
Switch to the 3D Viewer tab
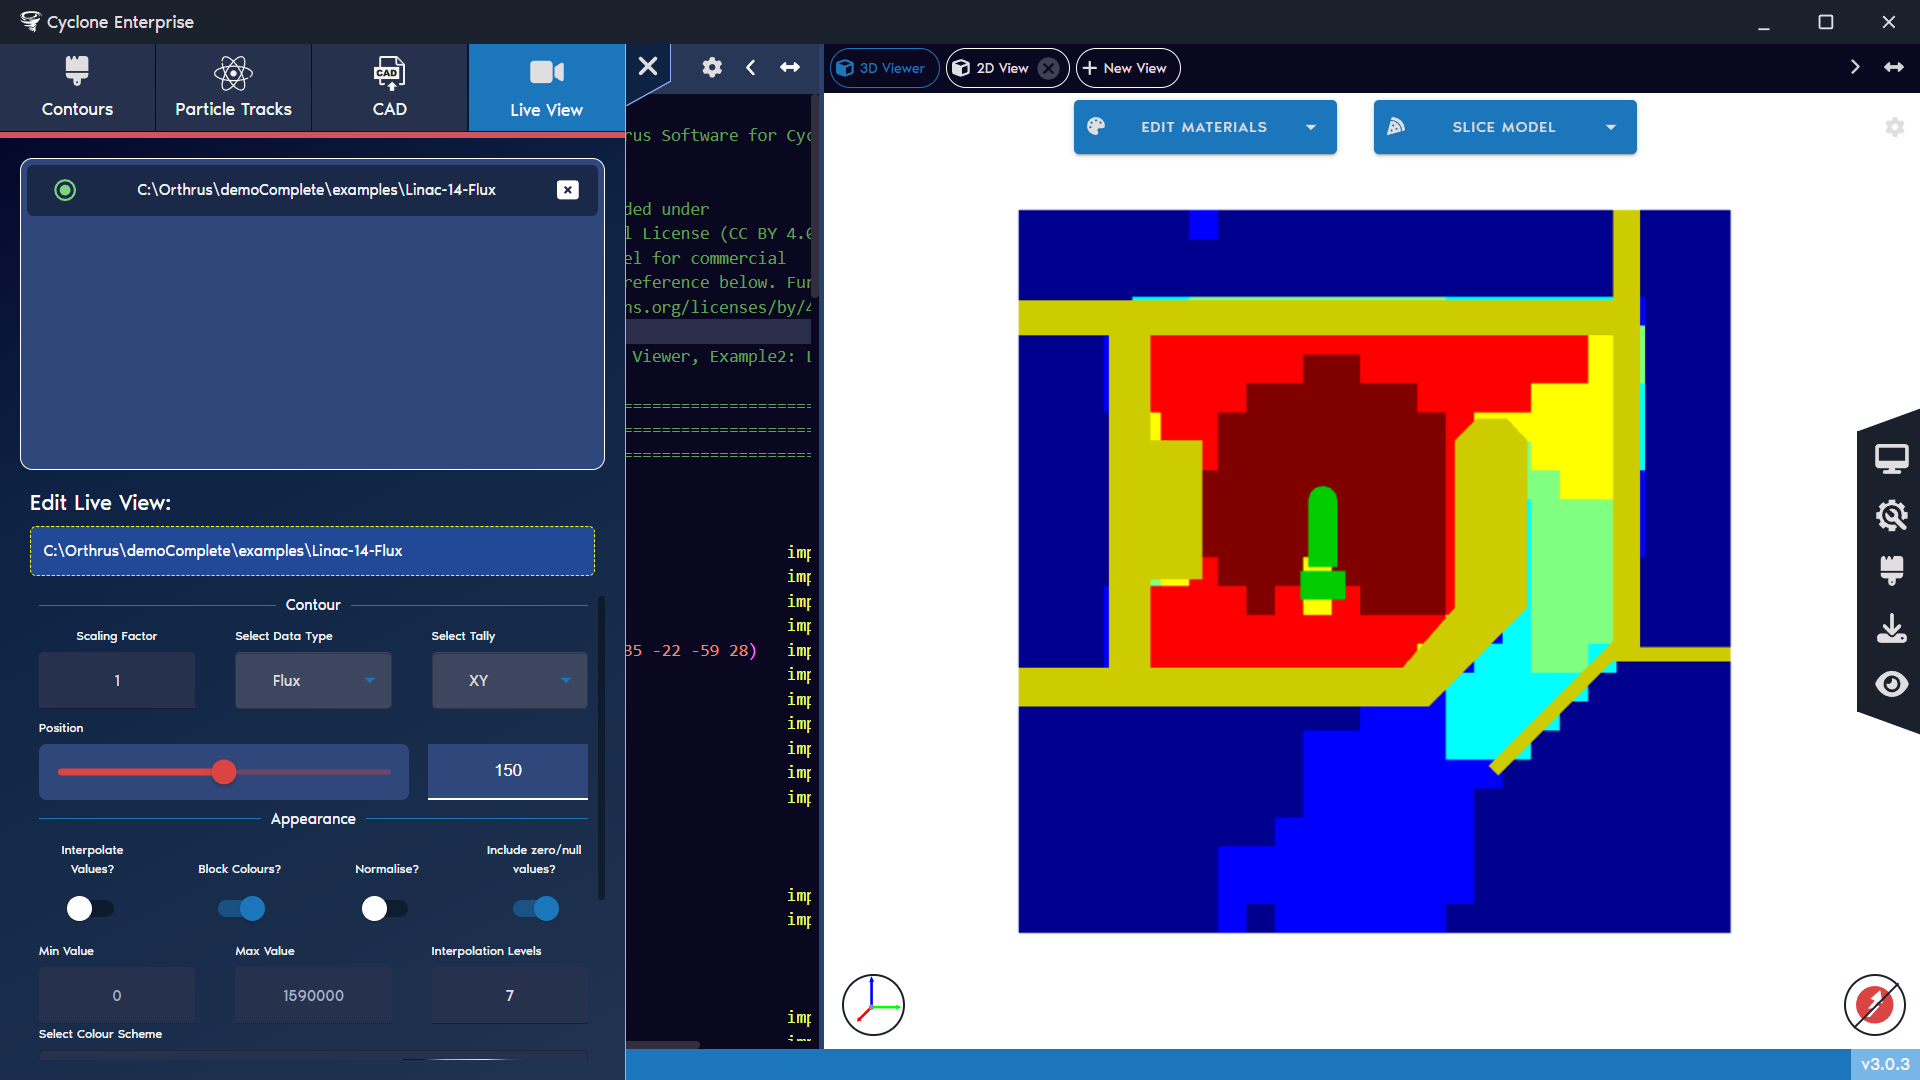(x=883, y=67)
